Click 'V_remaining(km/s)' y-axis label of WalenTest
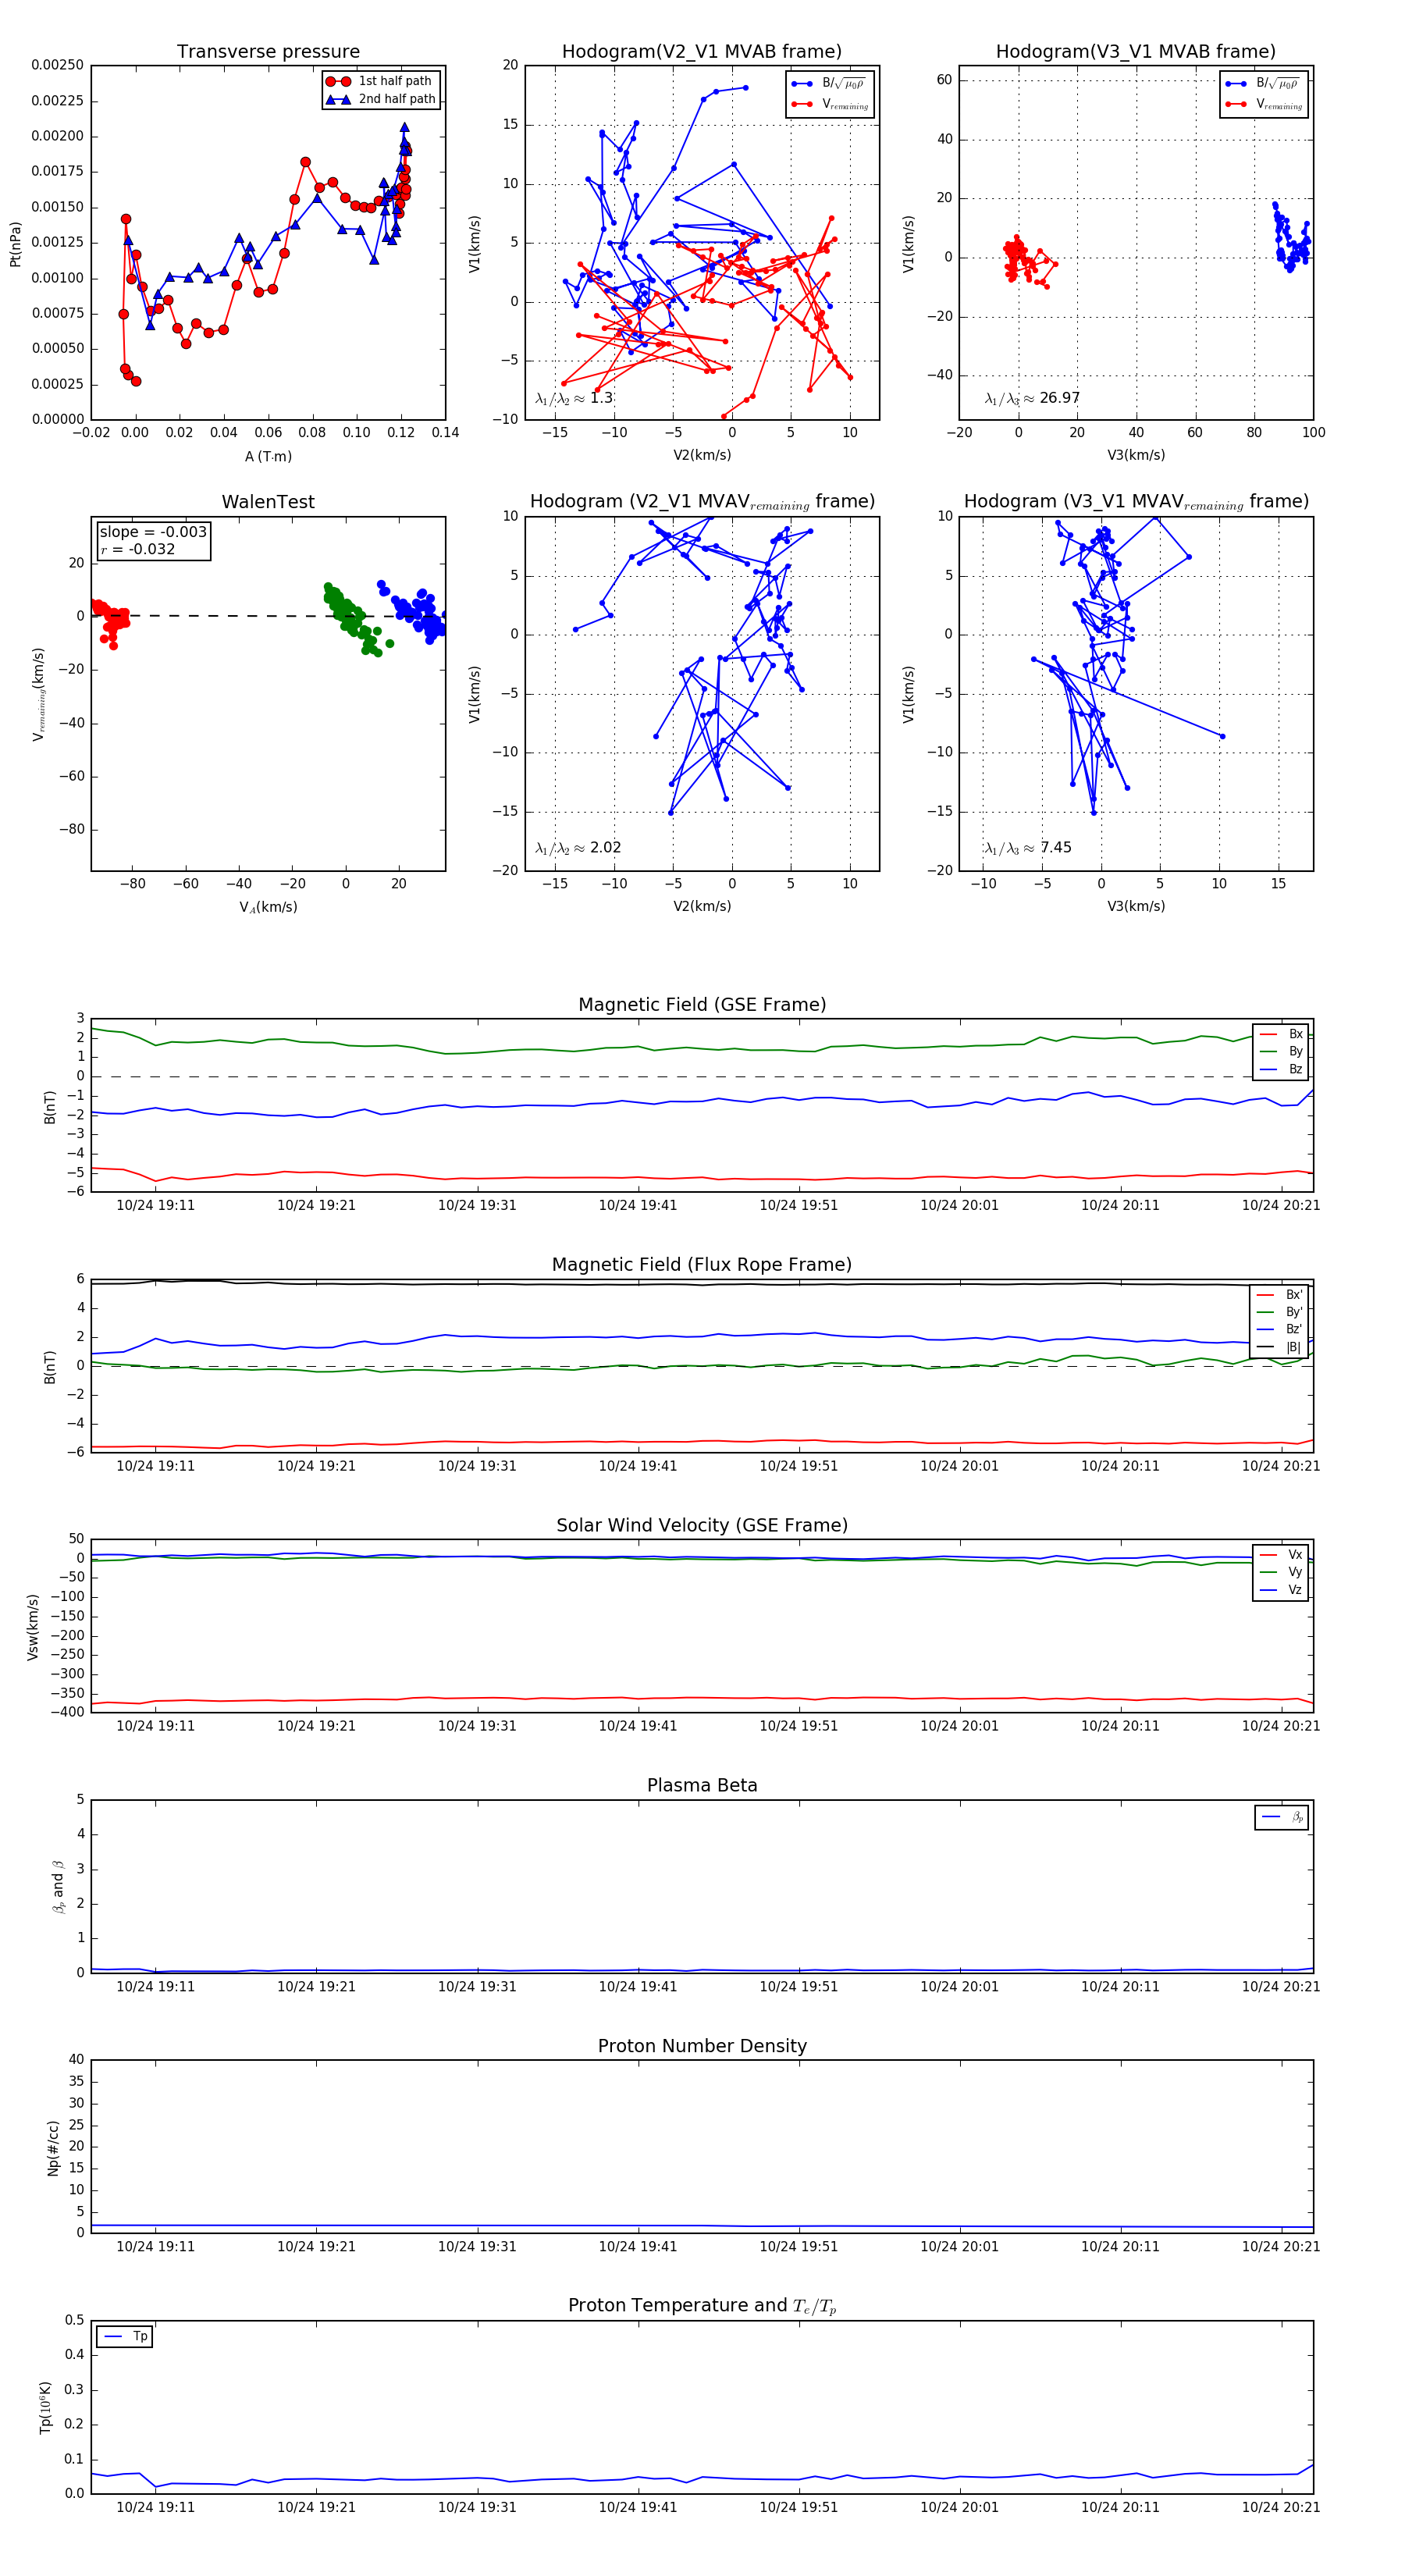1405x2576 pixels. coord(38,694)
